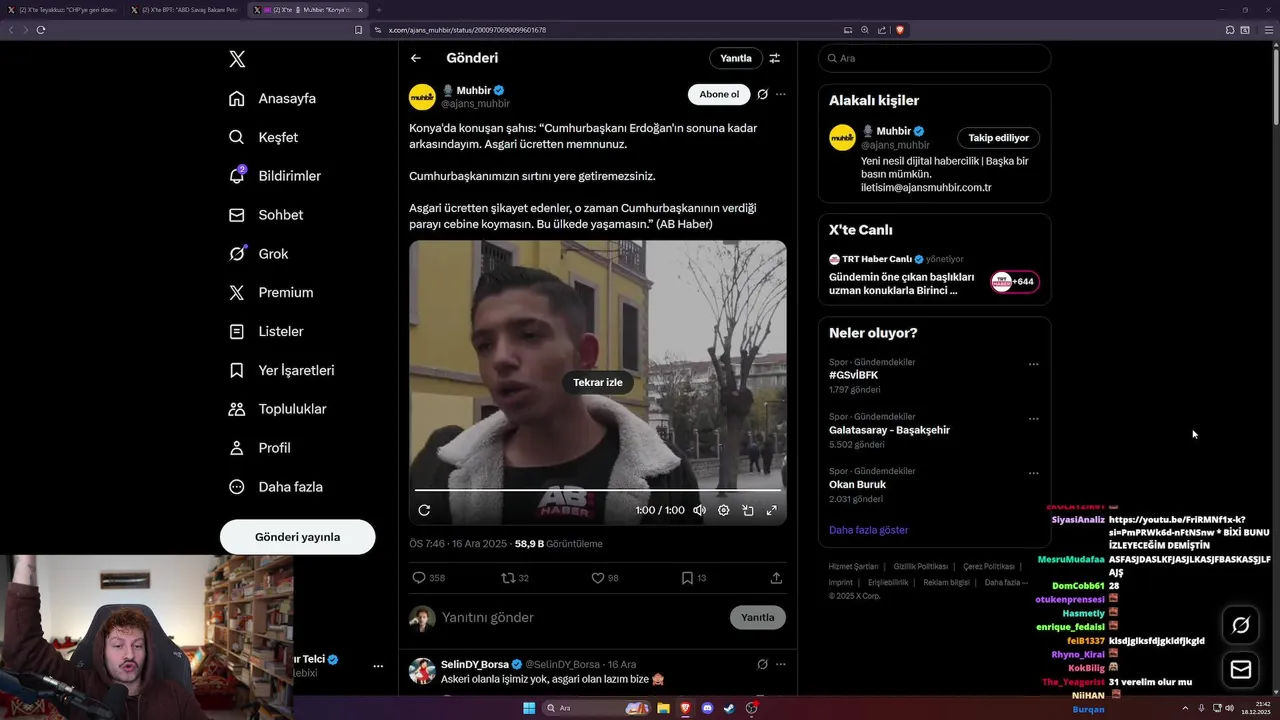Image resolution: width=1280 pixels, height=720 pixels.
Task: Open Discord from the taskbar
Action: pyautogui.click(x=708, y=708)
